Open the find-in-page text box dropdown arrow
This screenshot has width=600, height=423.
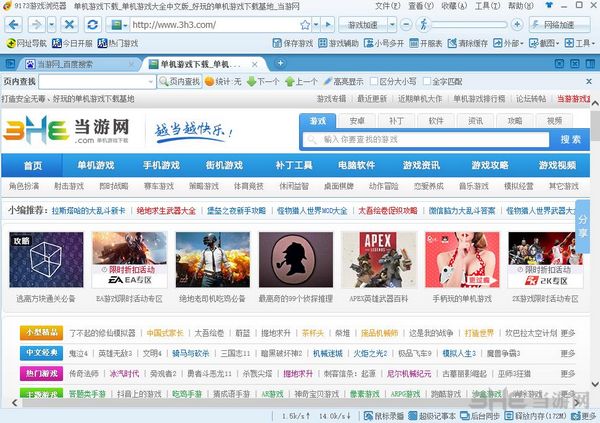[x=150, y=82]
